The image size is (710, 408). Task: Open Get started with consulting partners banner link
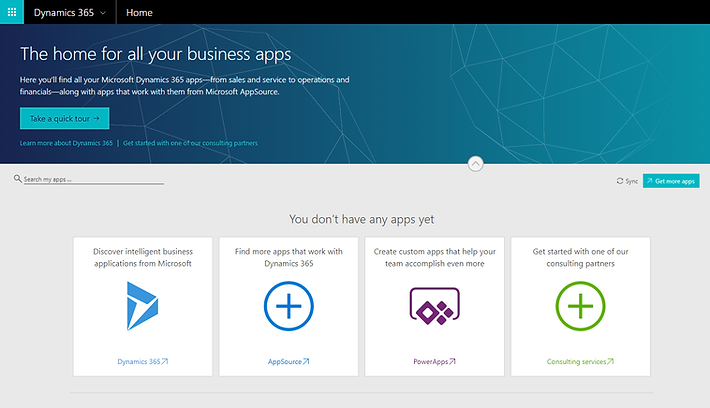(190, 143)
